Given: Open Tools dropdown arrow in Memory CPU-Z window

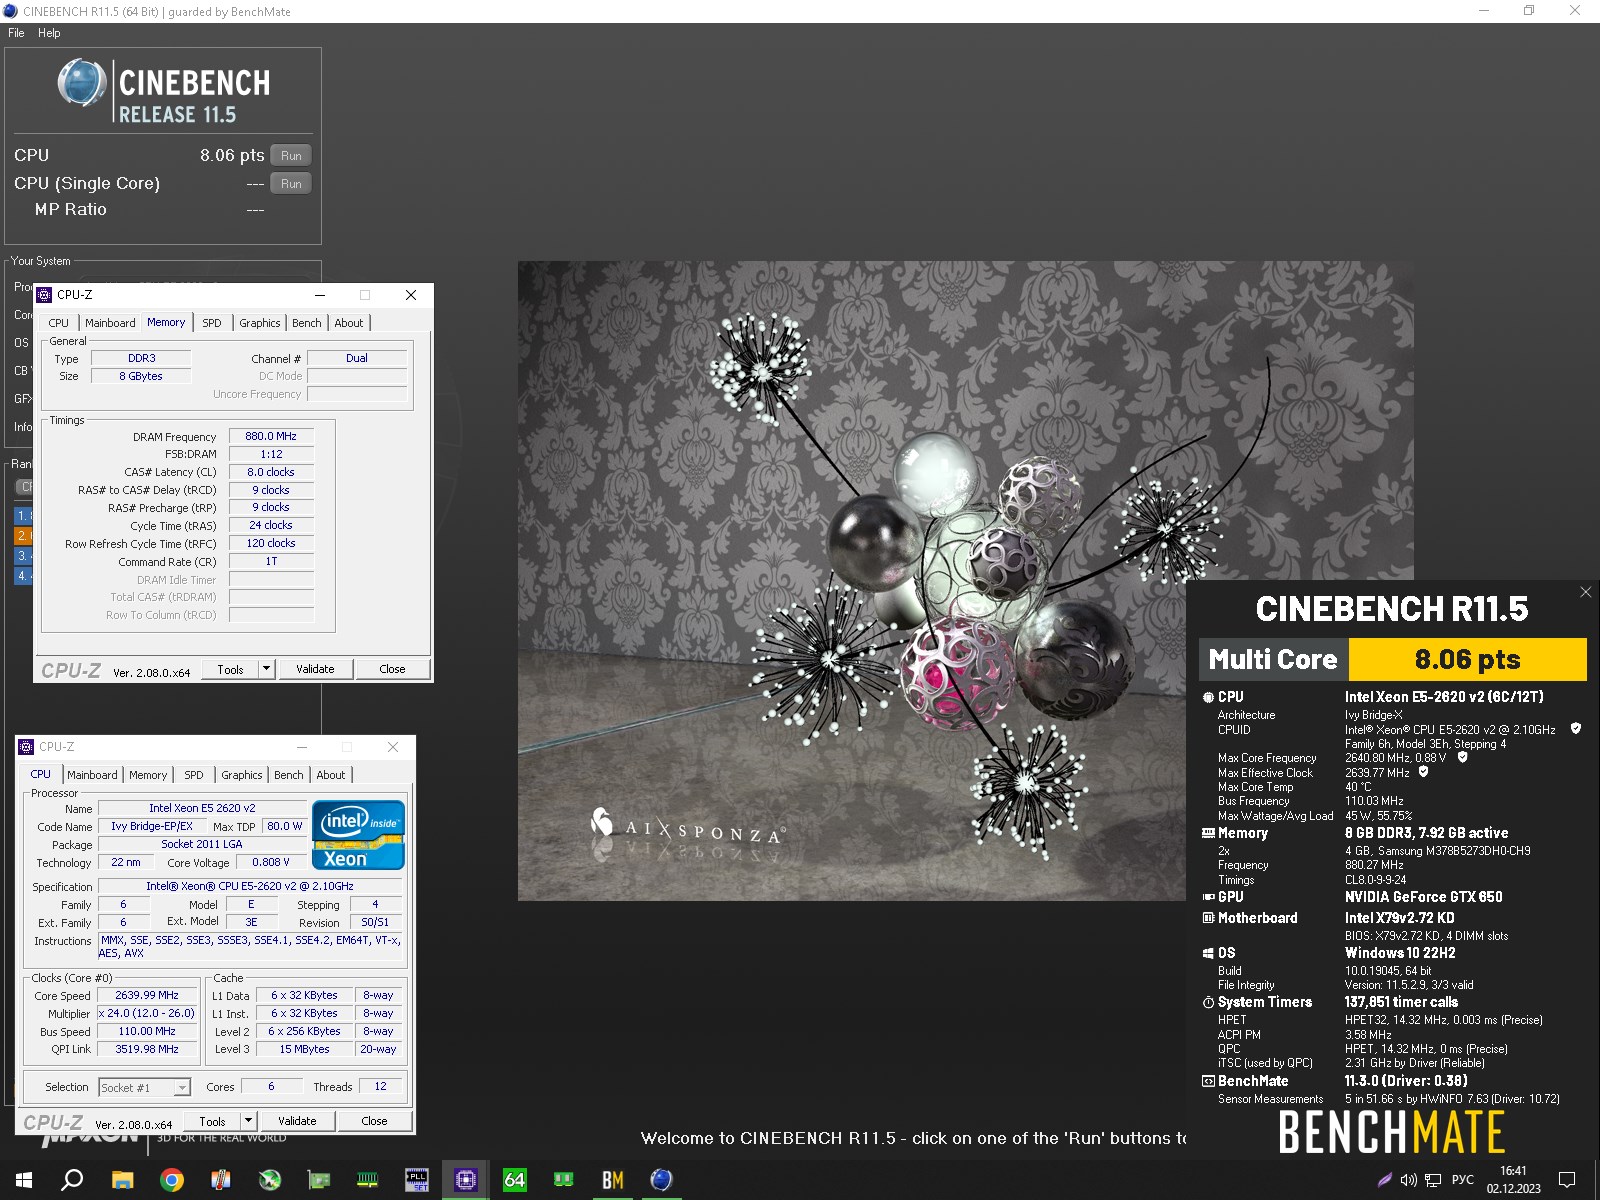Looking at the screenshot, I should pos(266,669).
